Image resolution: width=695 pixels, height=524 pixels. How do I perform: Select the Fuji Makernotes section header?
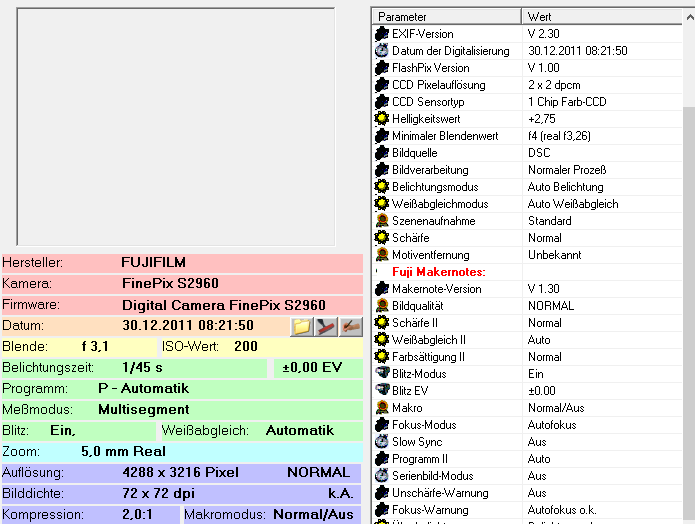coord(439,272)
